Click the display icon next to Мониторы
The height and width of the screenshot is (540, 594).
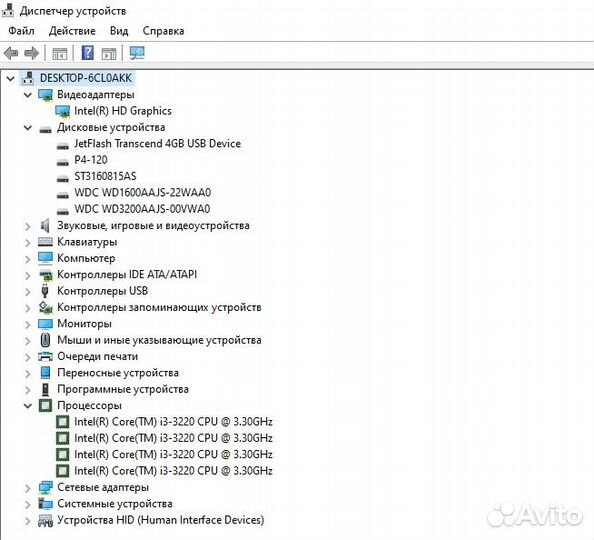tap(45, 324)
